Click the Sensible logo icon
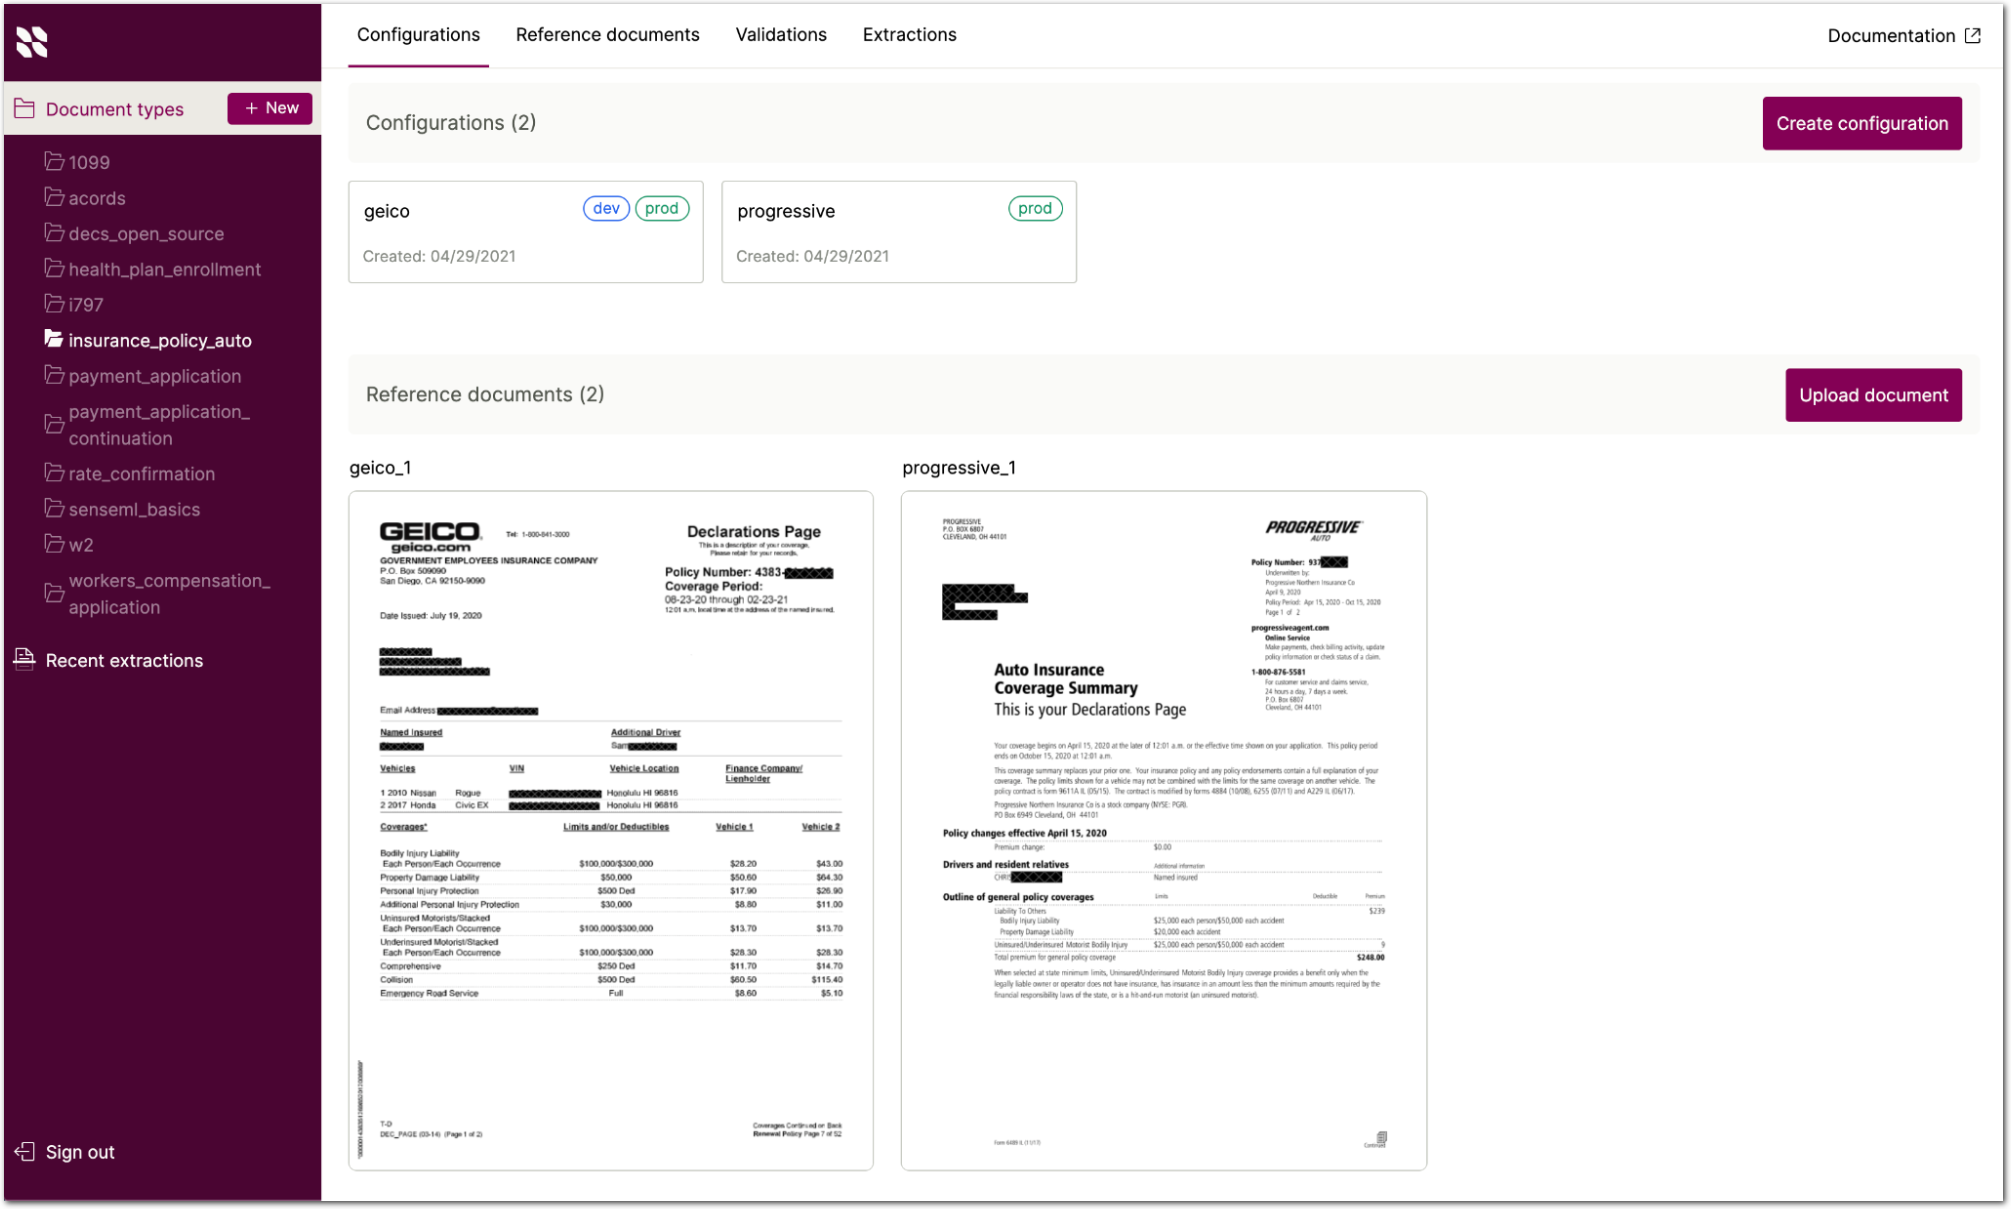 [x=31, y=41]
